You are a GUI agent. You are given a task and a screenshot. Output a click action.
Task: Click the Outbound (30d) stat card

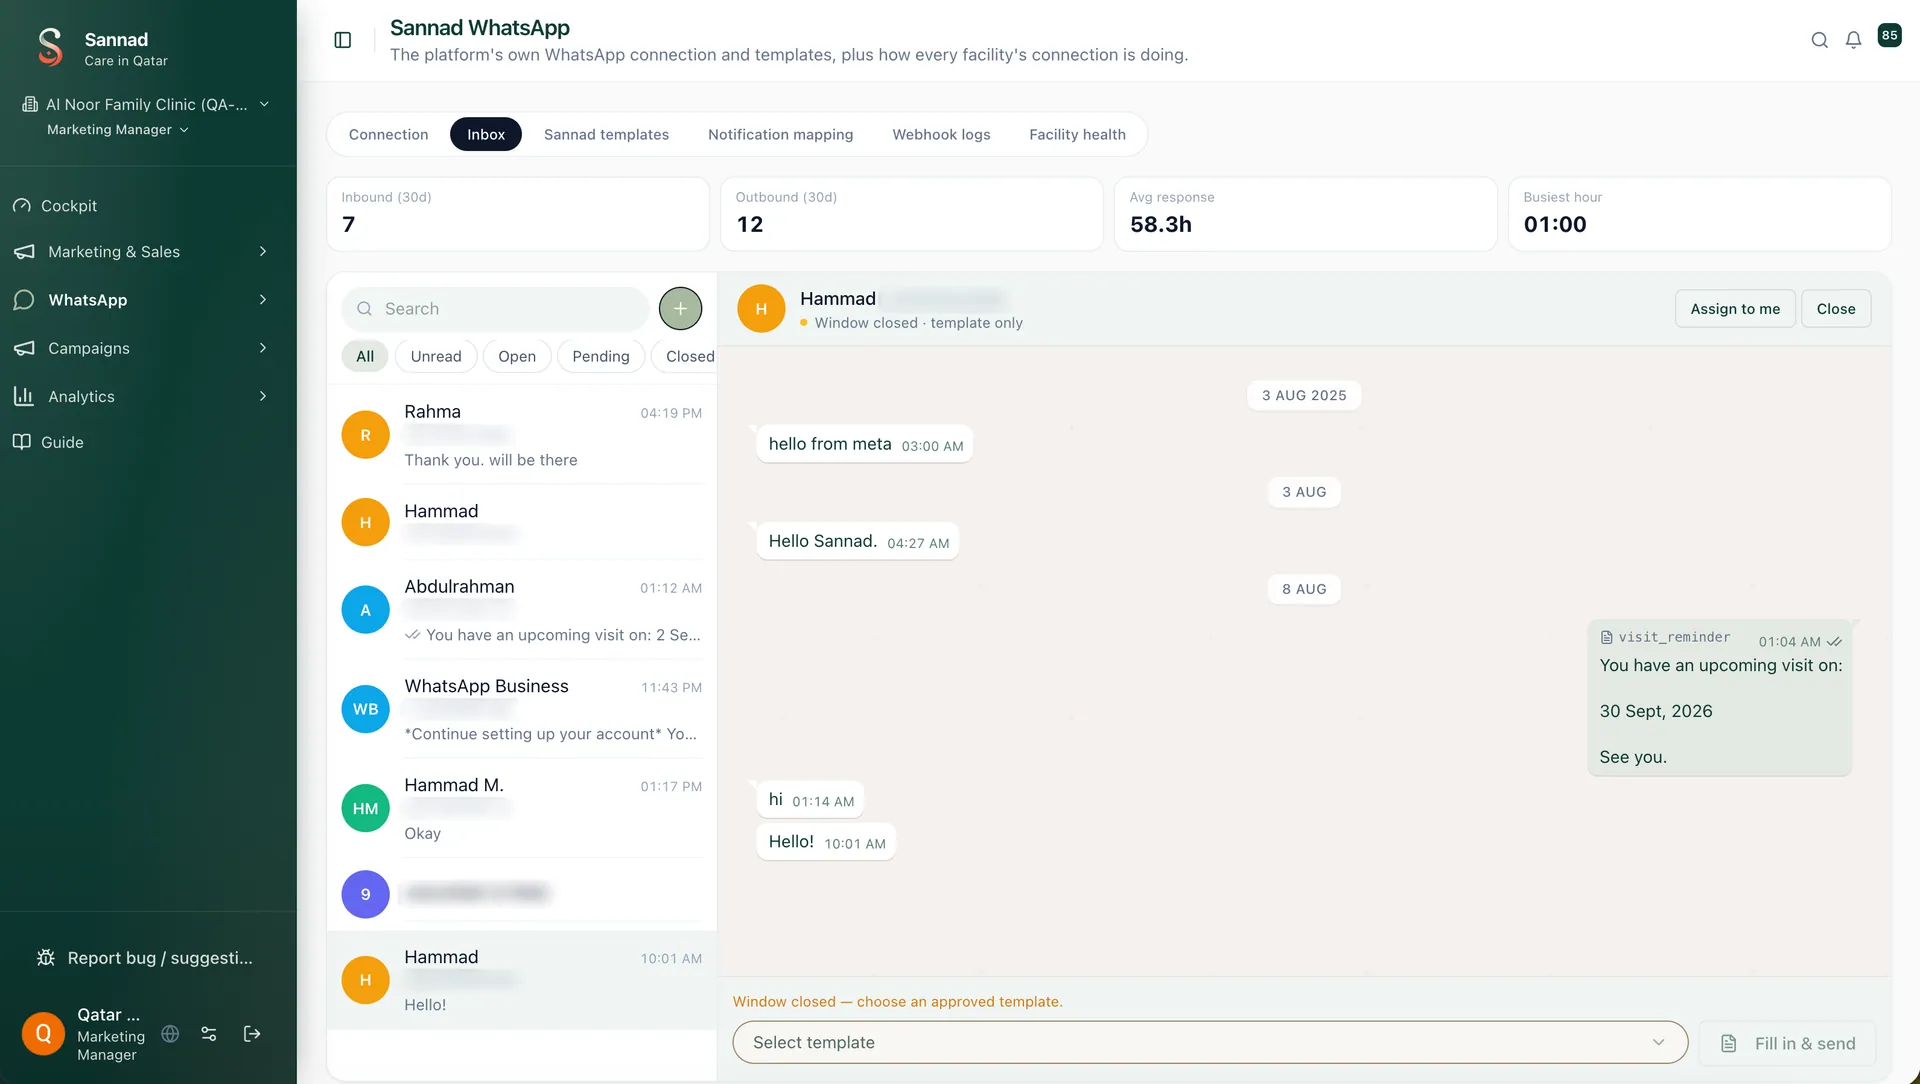tap(912, 214)
